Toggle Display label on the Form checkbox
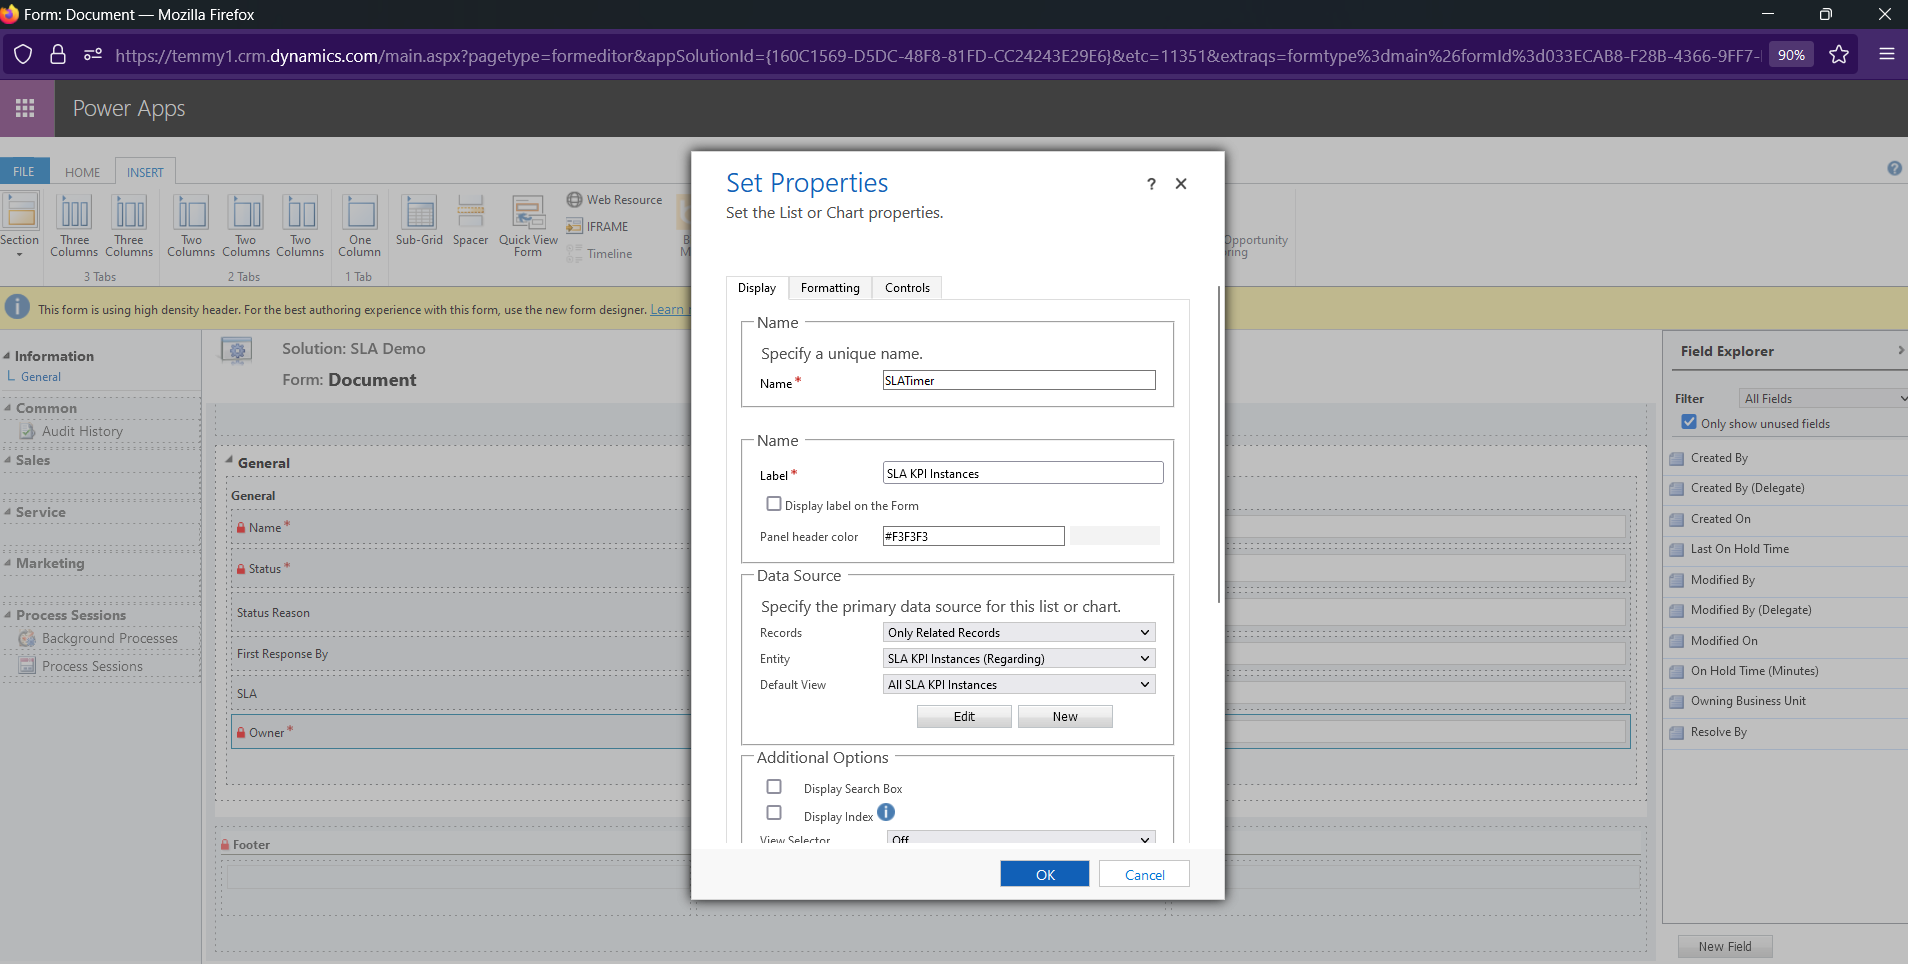 (774, 504)
